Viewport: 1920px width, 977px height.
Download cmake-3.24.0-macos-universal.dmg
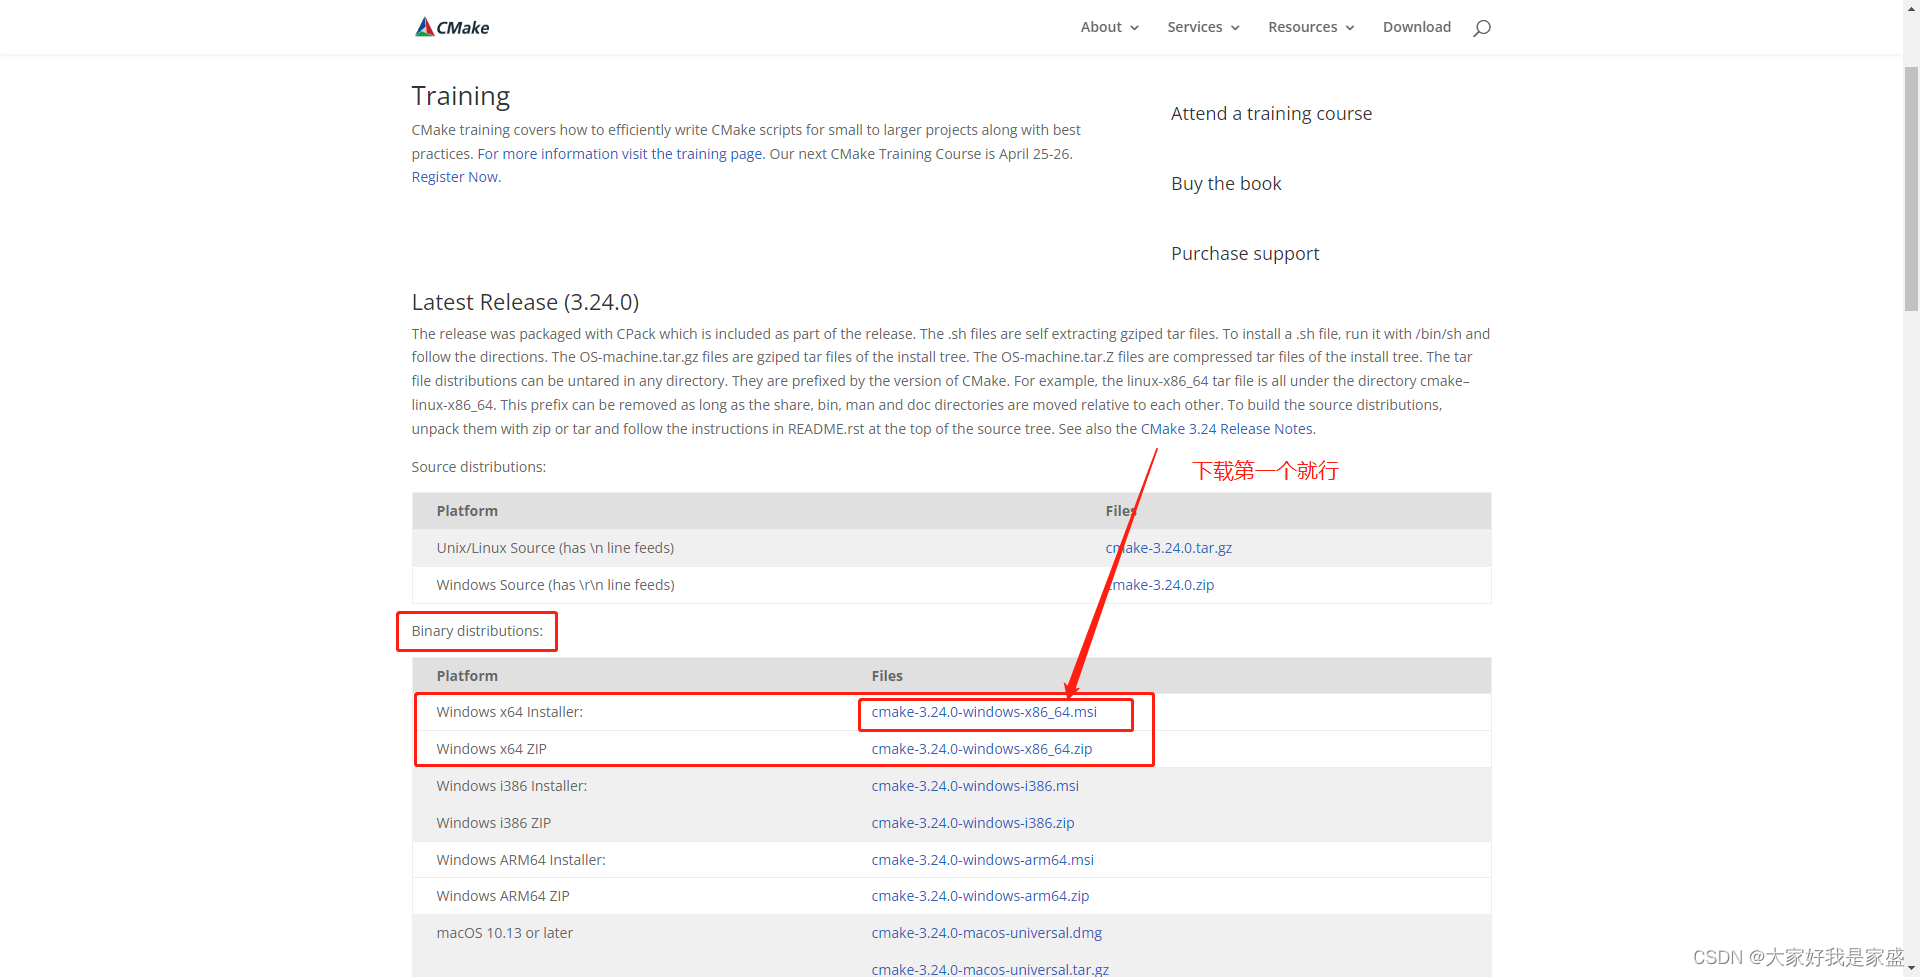(986, 933)
